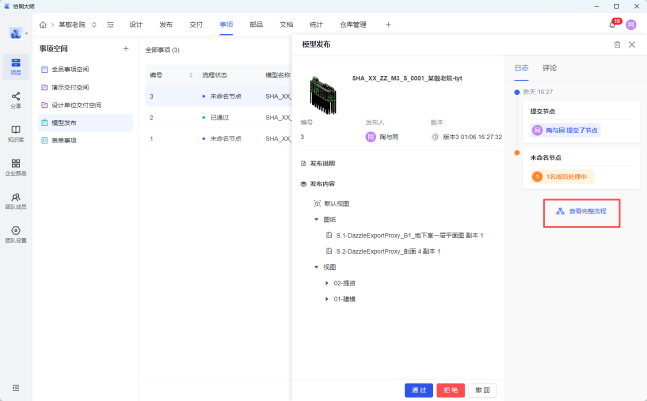Open 团队设置 team settings in sidebar
The width and height of the screenshot is (647, 401).
pos(16,234)
